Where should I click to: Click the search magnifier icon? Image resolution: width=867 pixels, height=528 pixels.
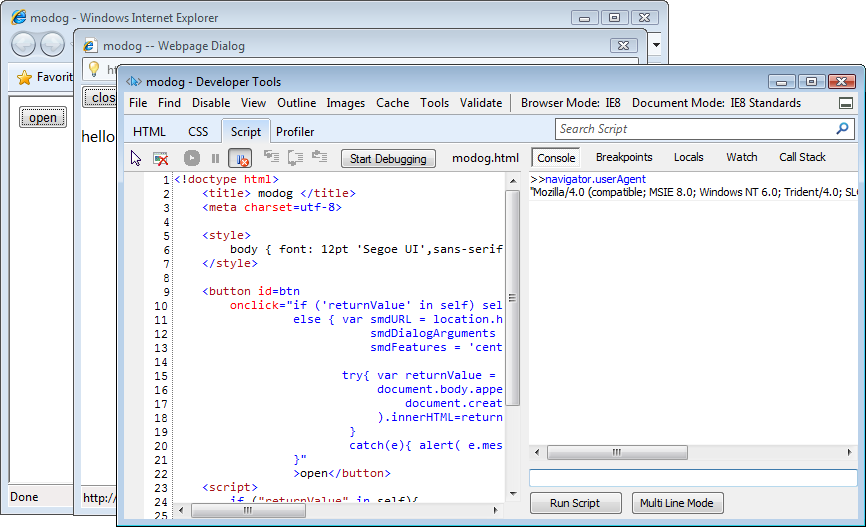click(842, 129)
